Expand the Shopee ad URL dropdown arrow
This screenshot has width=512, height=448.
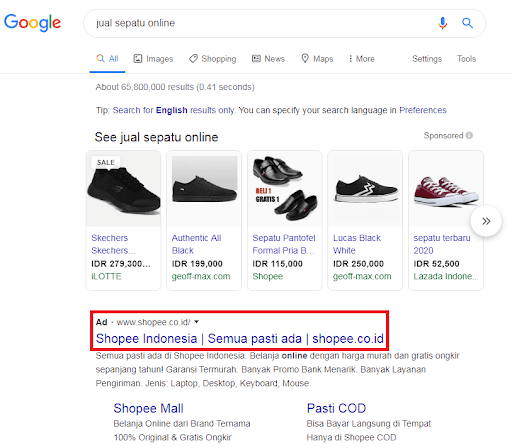(x=197, y=322)
